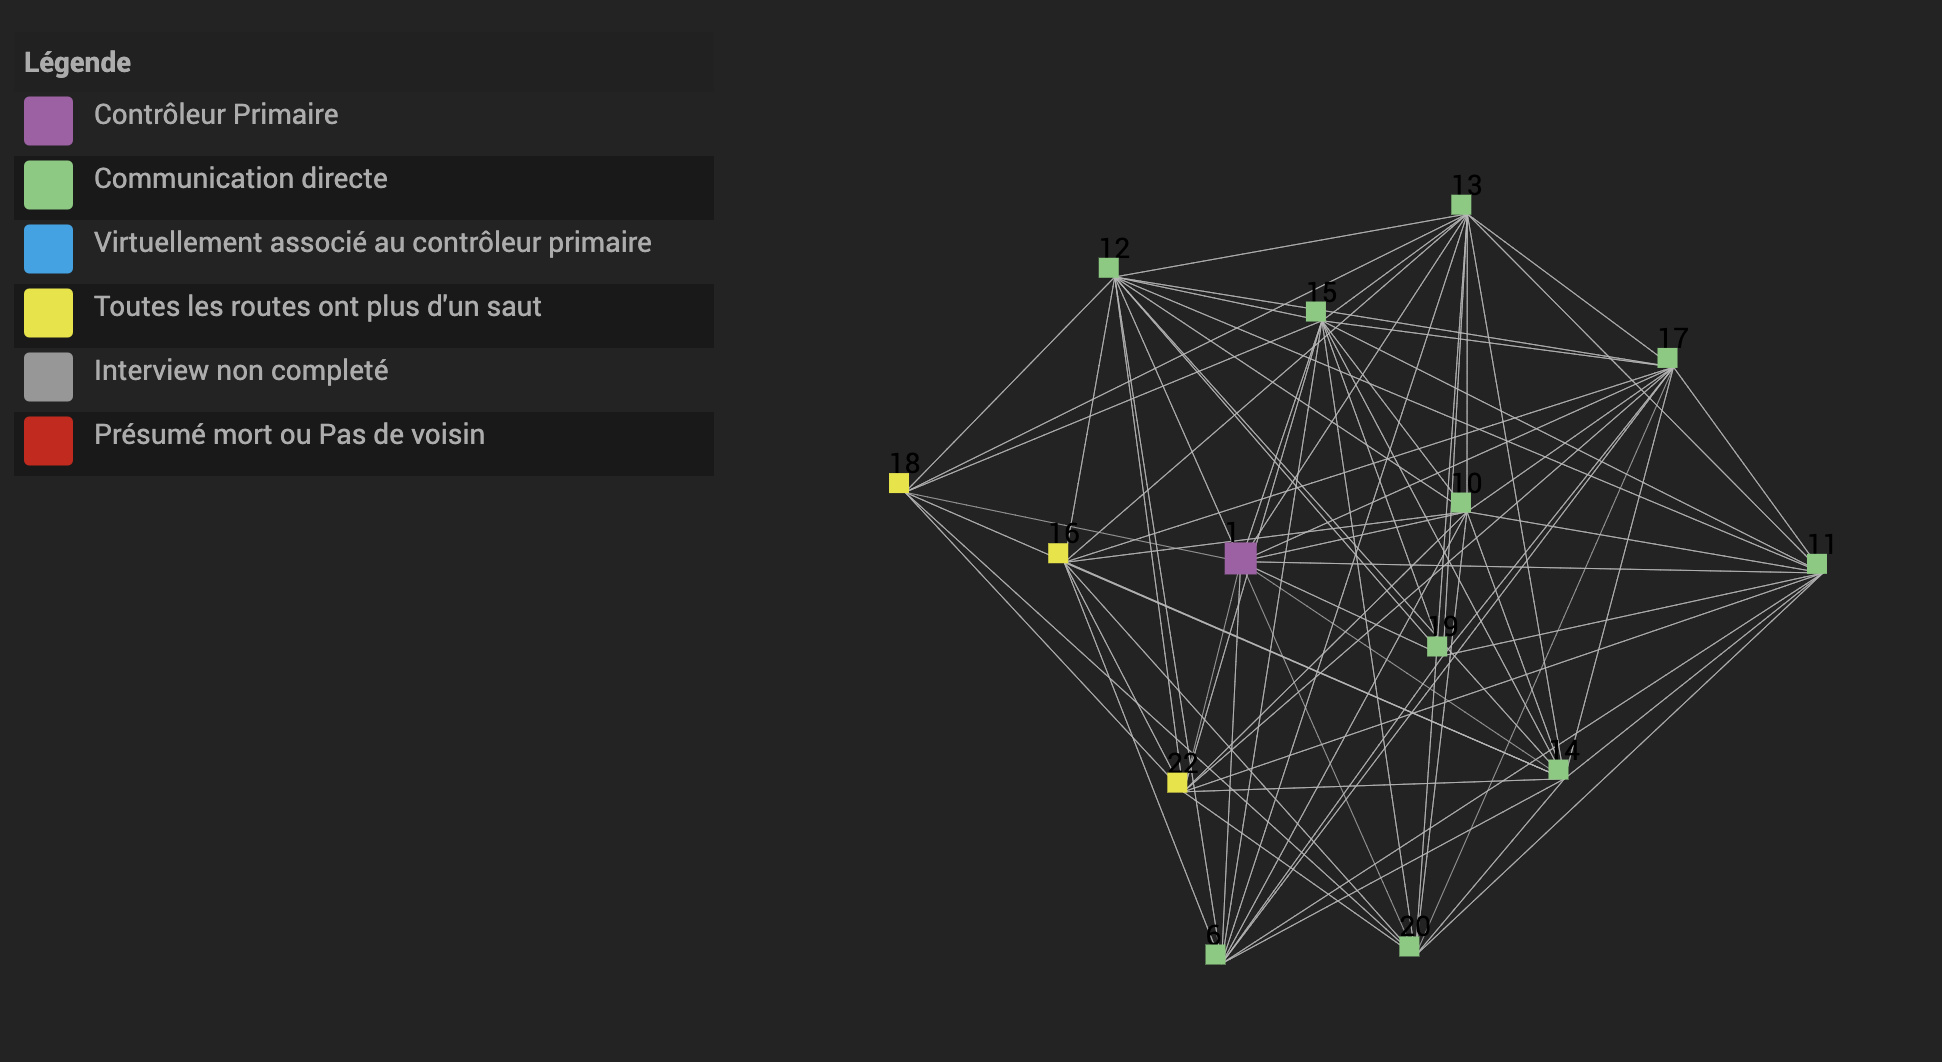Click green node 6 at bottom
This screenshot has width=1942, height=1062.
(1215, 955)
